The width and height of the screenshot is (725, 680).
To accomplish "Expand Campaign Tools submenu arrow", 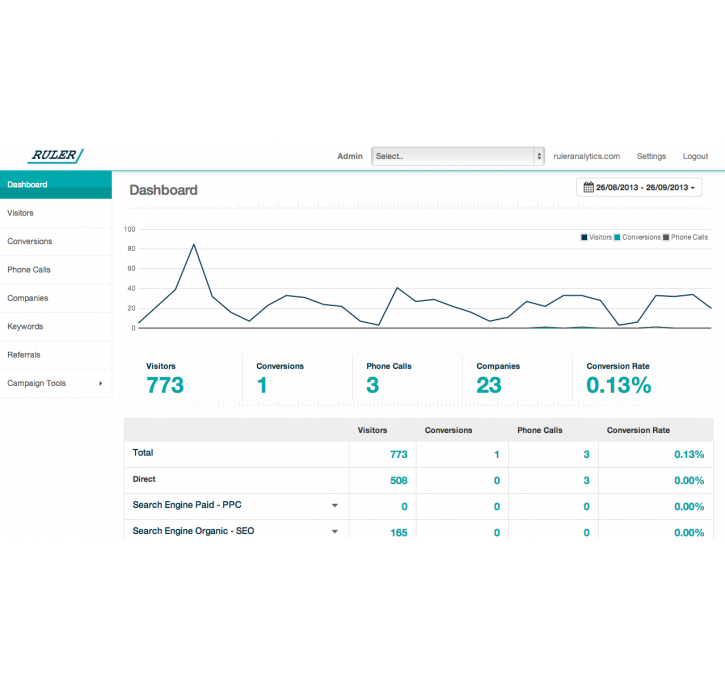I will pos(100,383).
